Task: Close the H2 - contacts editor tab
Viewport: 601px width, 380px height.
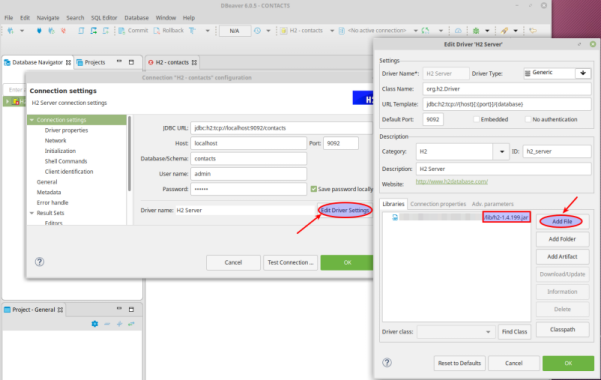Action: click(194, 62)
